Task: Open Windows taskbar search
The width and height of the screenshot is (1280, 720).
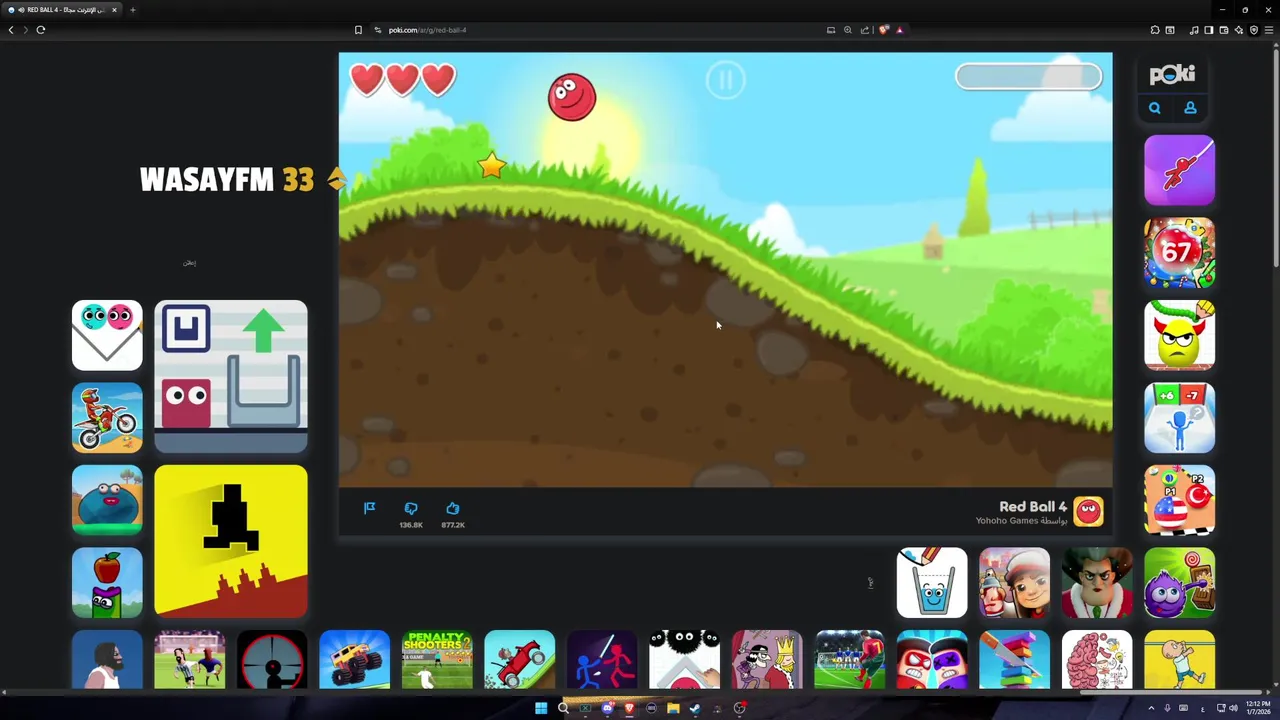Action: [563, 708]
